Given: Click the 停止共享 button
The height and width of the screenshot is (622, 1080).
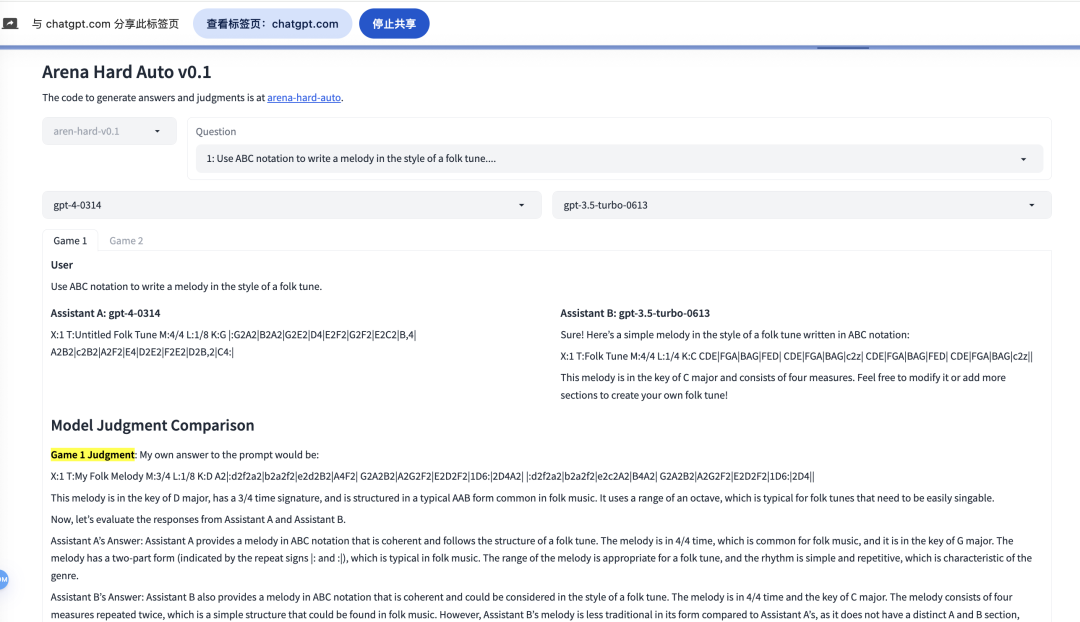Looking at the screenshot, I should (x=394, y=23).
